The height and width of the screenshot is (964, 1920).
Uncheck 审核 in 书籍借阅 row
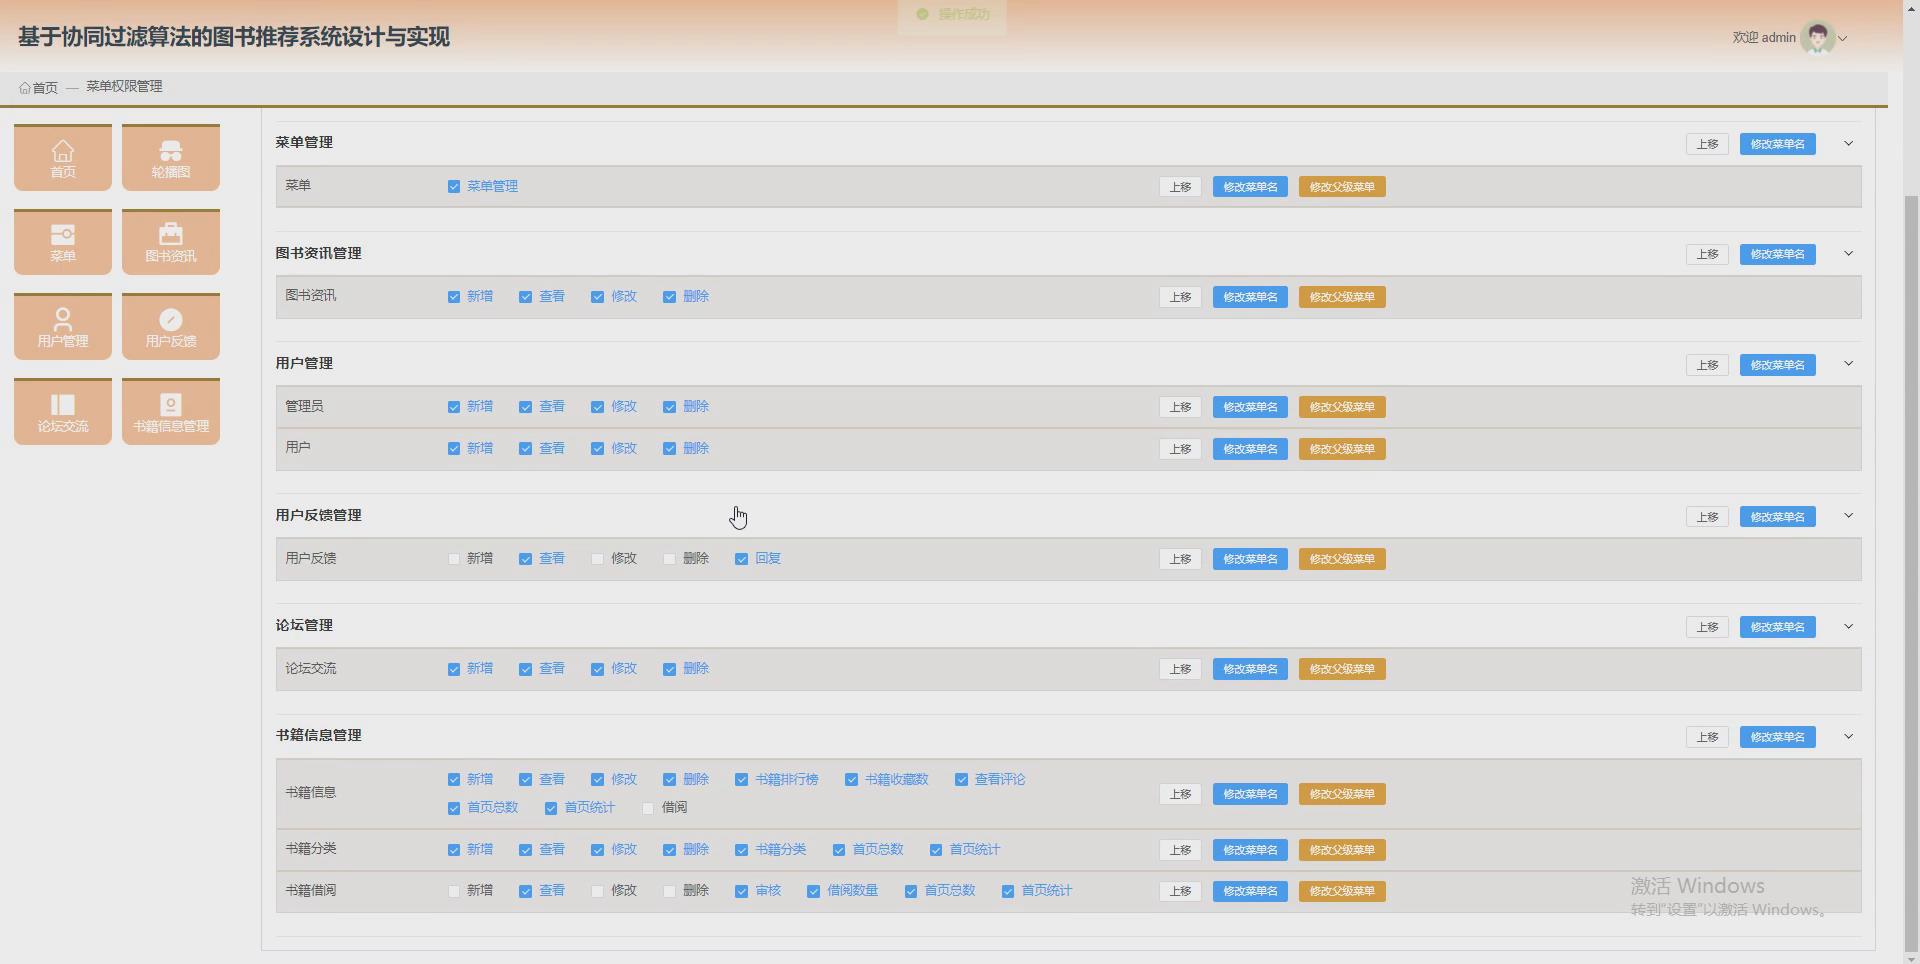(742, 891)
